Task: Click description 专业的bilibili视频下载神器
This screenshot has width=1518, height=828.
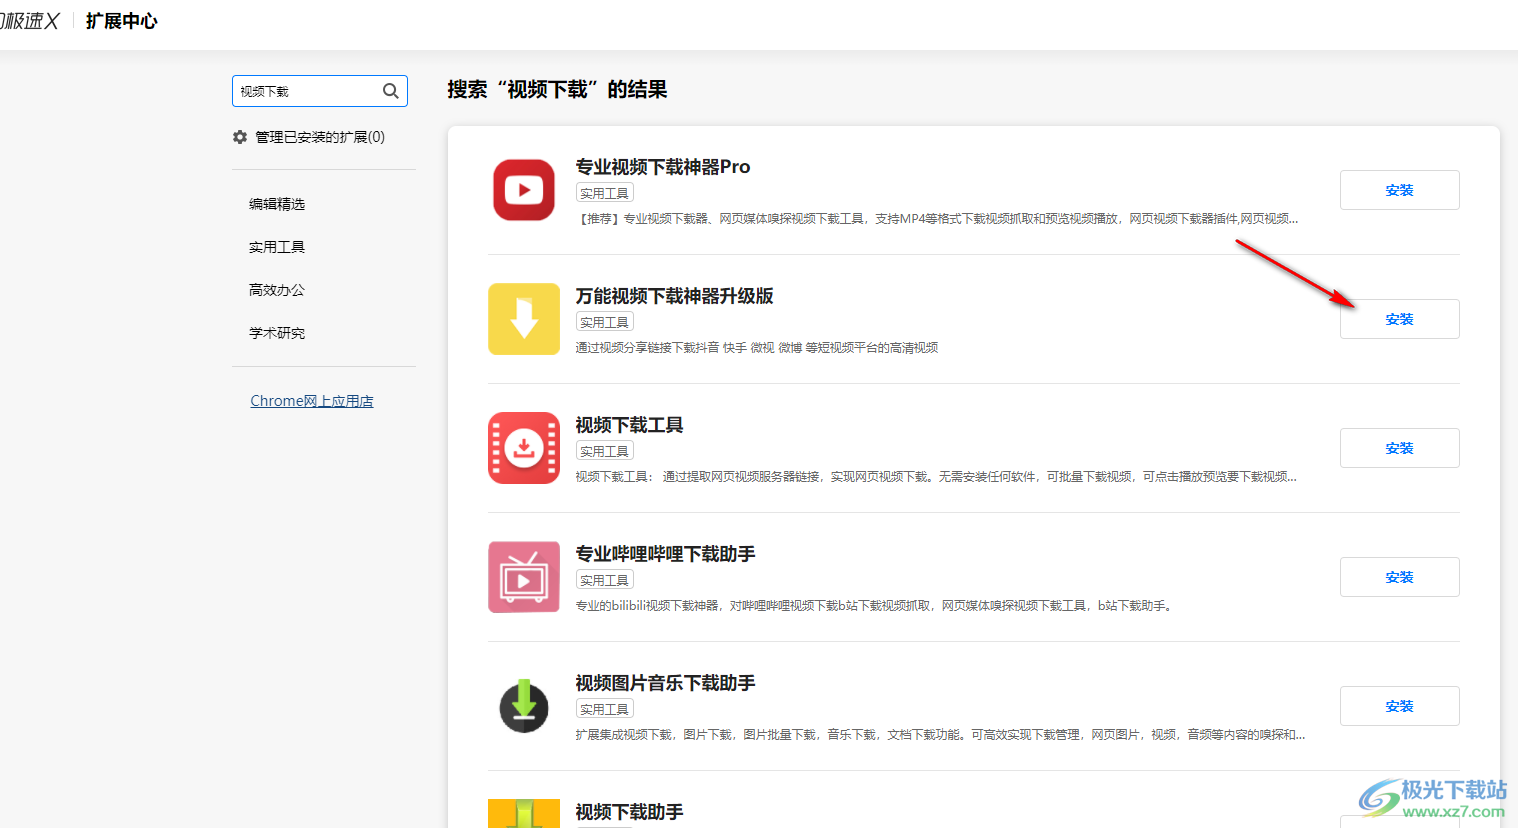Action: click(874, 606)
